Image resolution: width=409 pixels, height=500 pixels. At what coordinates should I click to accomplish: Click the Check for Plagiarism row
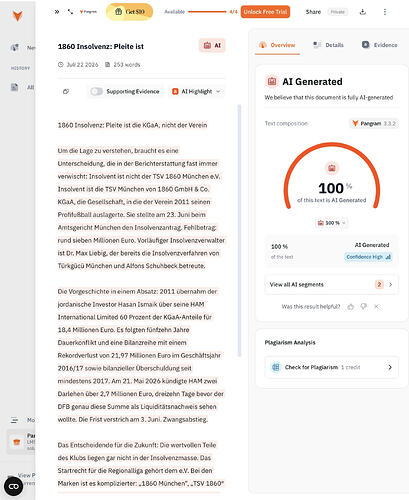pyautogui.click(x=331, y=367)
